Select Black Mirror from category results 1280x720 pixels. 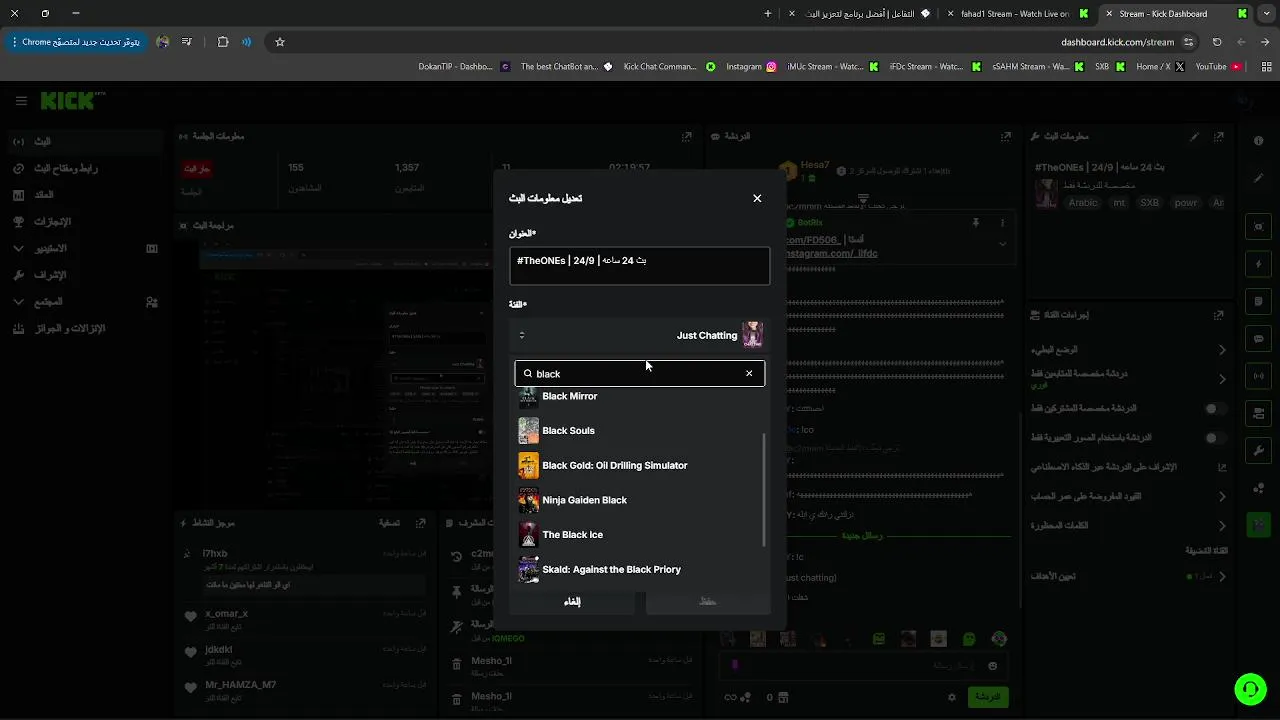coord(640,396)
